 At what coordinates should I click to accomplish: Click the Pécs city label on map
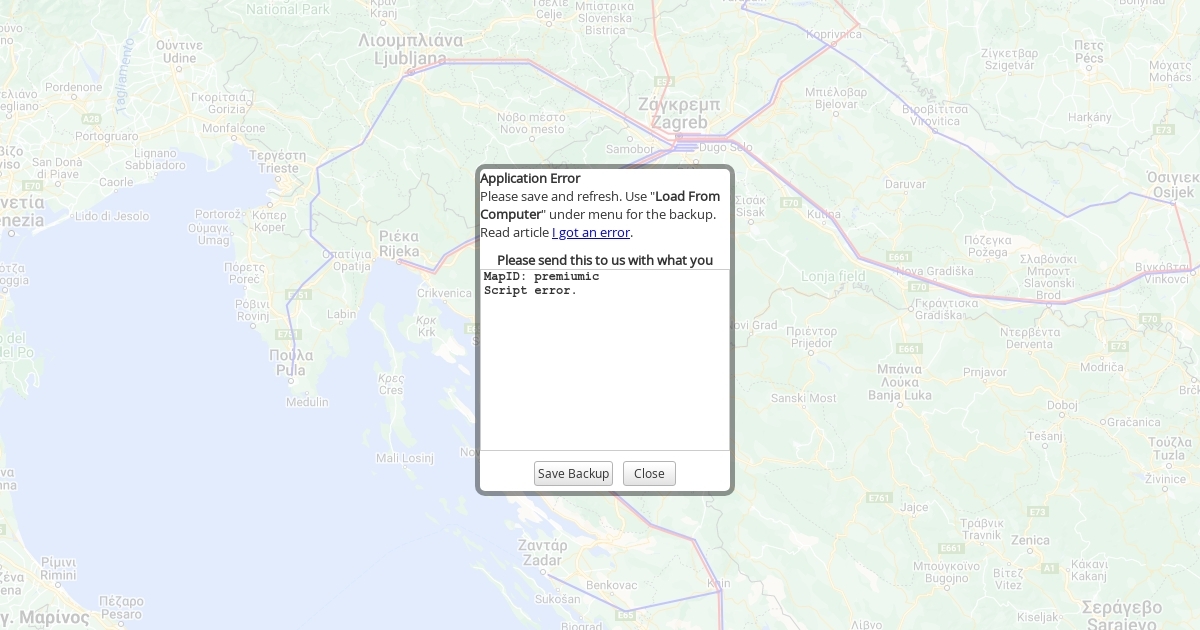coord(1089,52)
